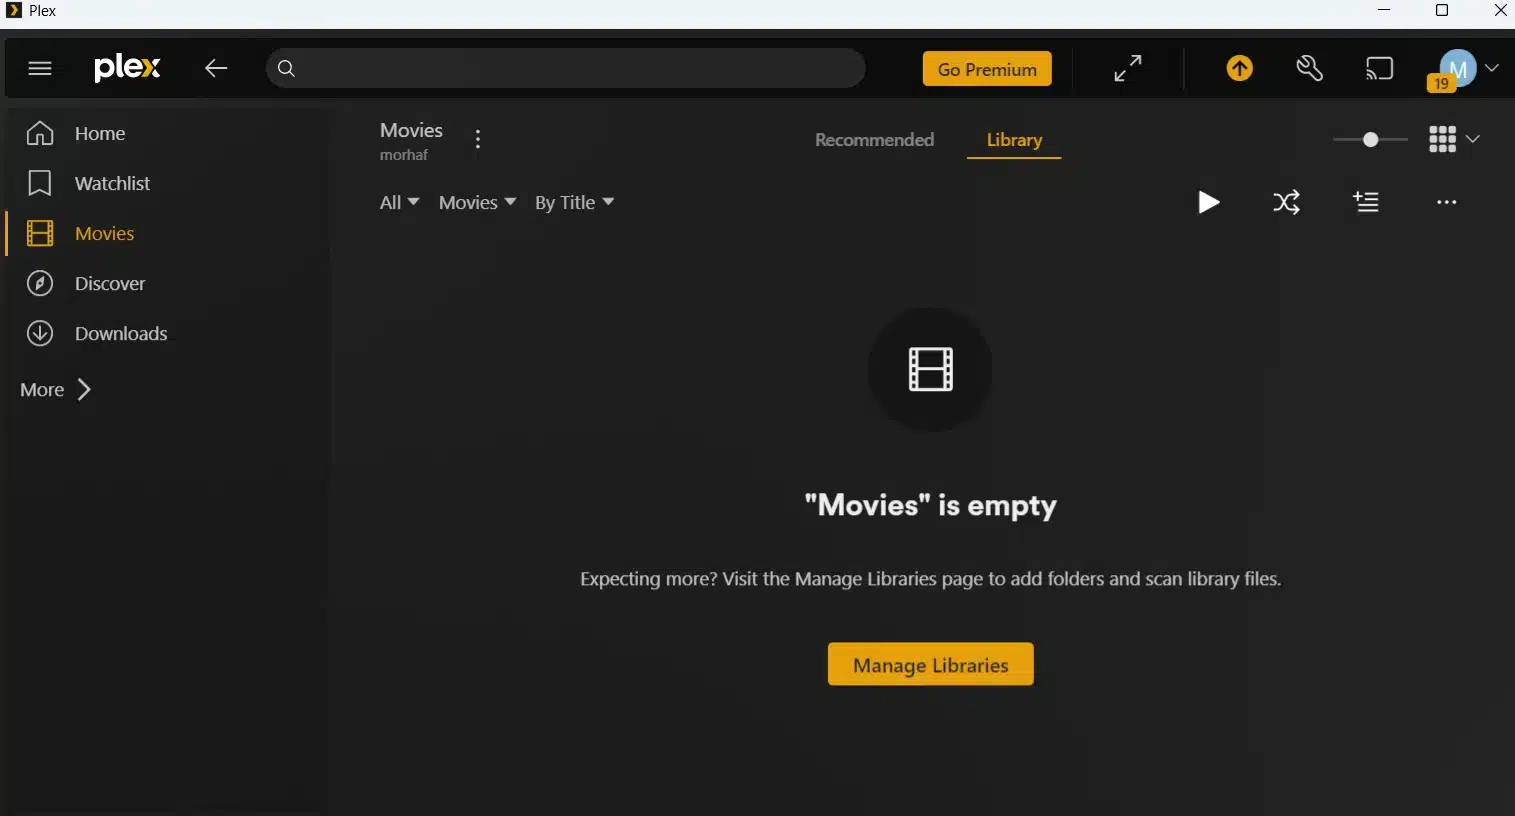Play all items in Movies library

point(1208,202)
